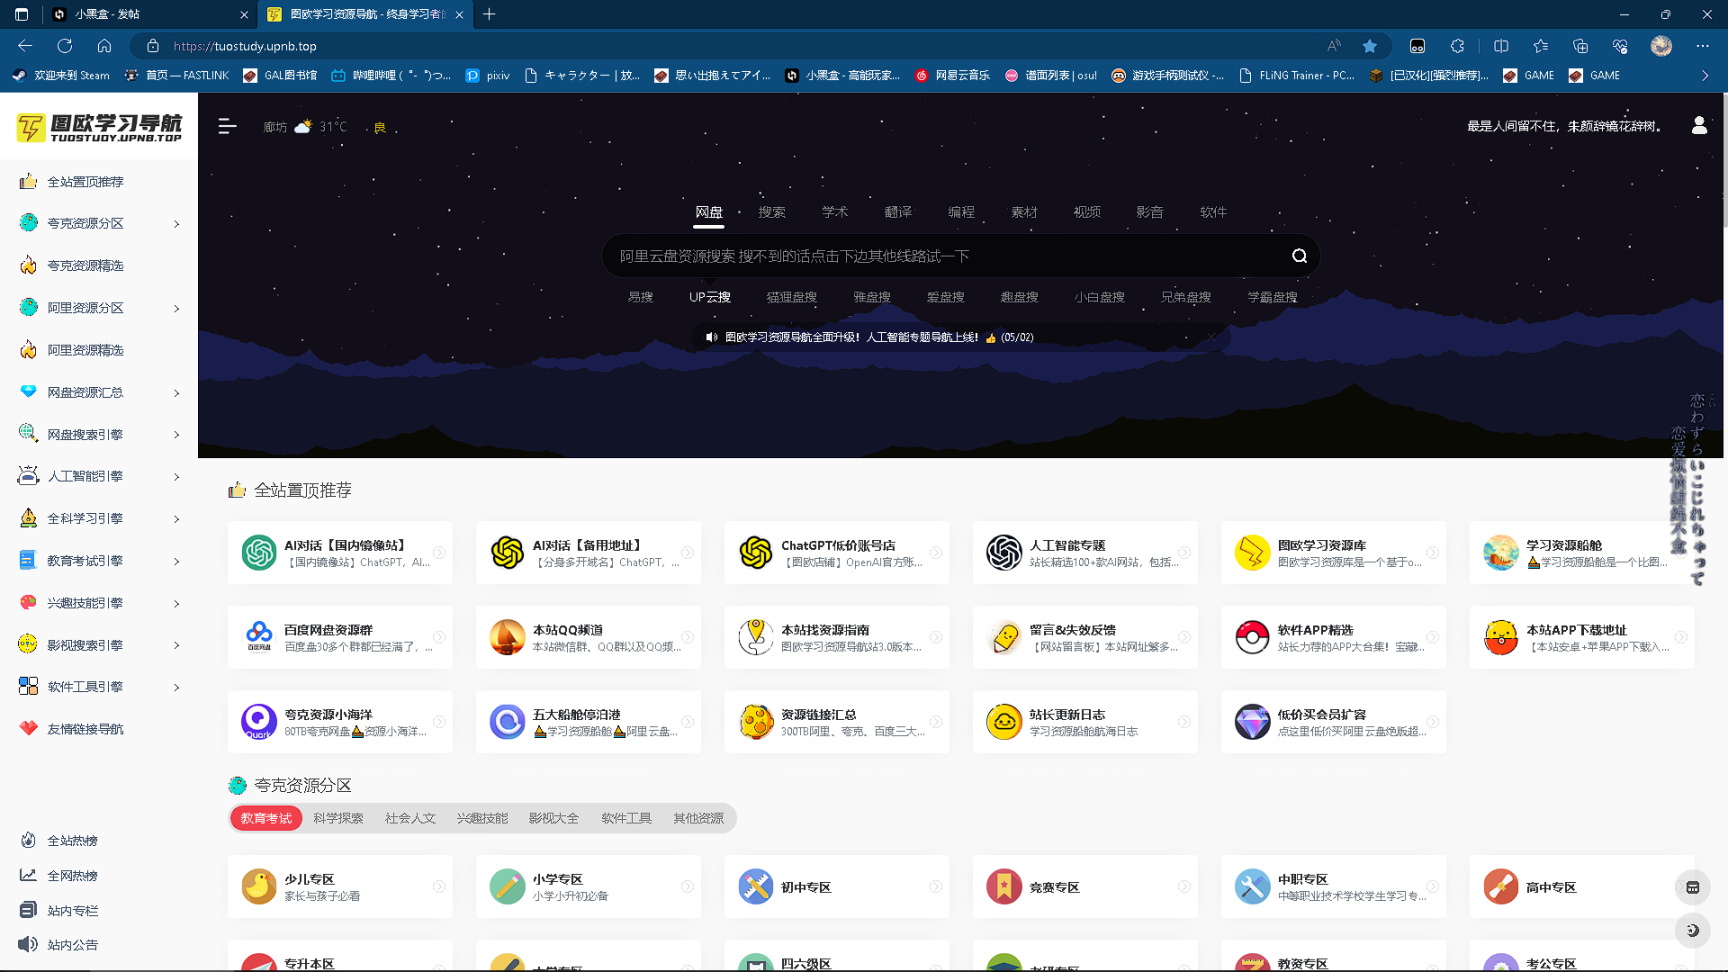Click the floating calendar button near 高中专区
Screen dimensions: 1728x972
click(x=1692, y=887)
